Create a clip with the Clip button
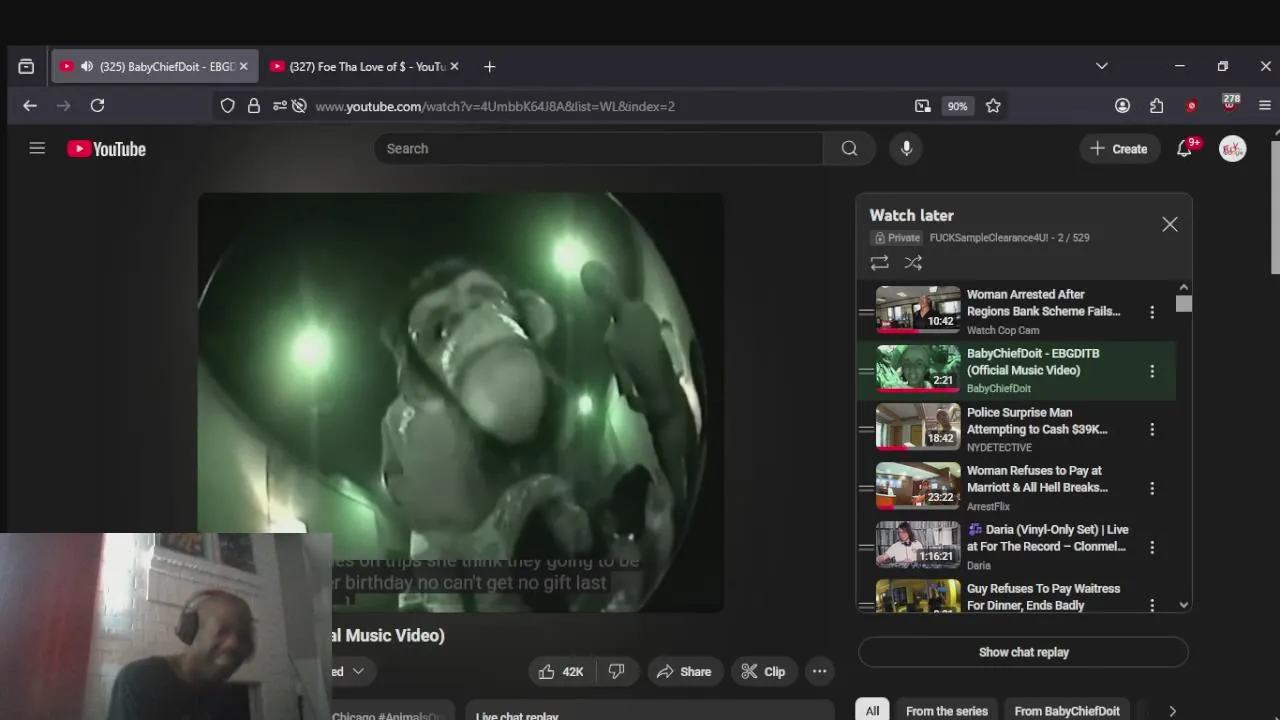The image size is (1280, 720). (x=763, y=672)
